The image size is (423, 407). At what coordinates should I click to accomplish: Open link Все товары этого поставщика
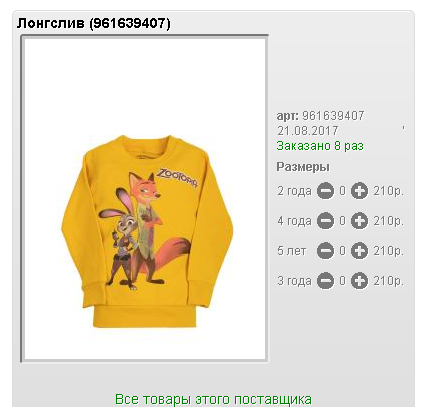[x=213, y=399]
